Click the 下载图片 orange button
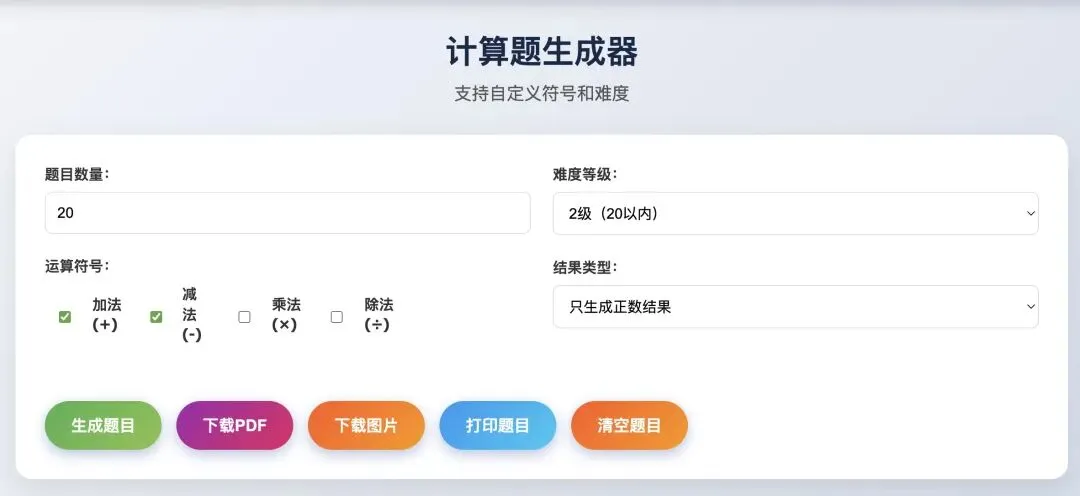 coord(366,425)
